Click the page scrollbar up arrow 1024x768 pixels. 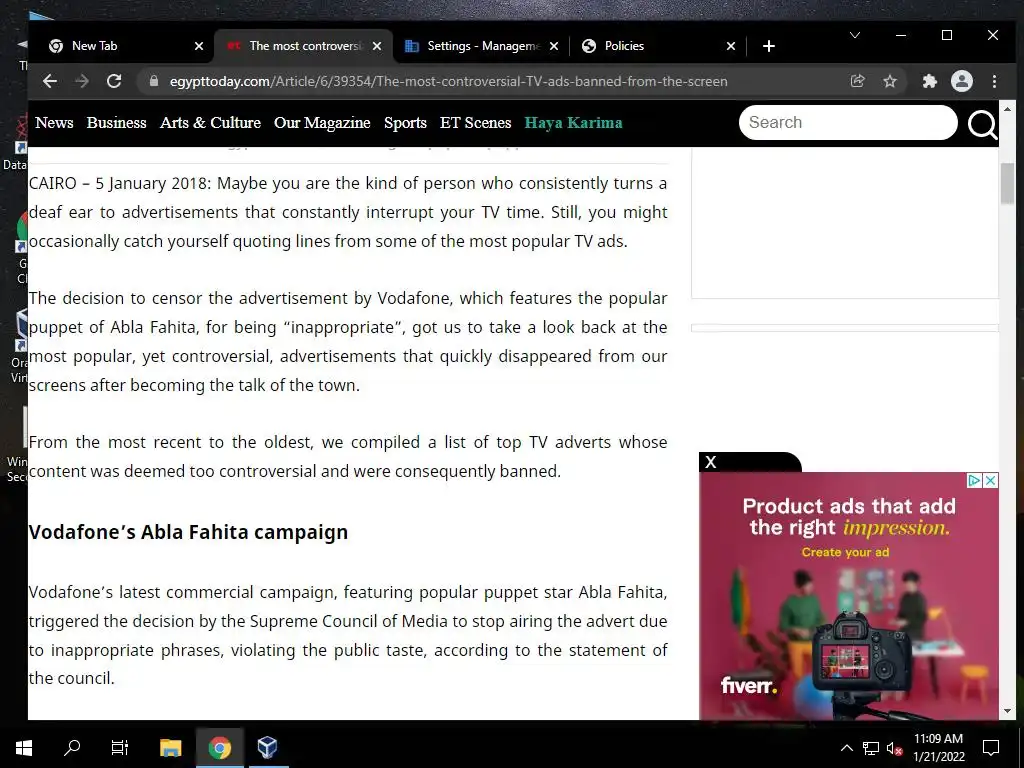point(1007,109)
